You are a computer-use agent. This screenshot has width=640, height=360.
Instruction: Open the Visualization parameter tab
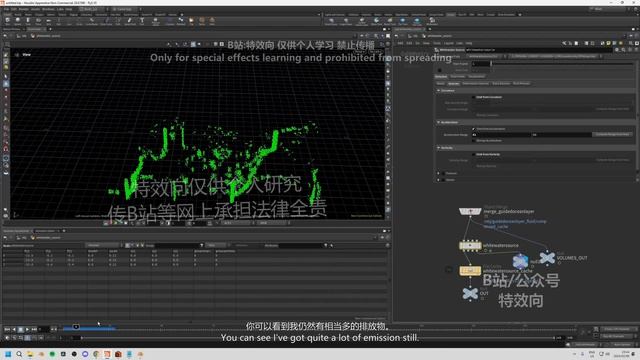(476, 77)
